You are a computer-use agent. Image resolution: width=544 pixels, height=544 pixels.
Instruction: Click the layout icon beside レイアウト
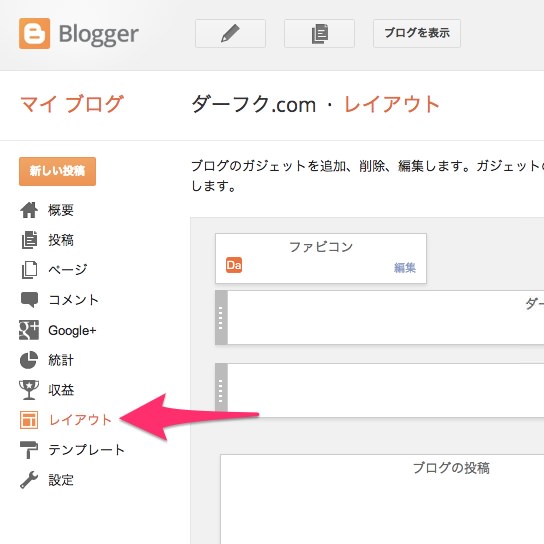coord(29,420)
